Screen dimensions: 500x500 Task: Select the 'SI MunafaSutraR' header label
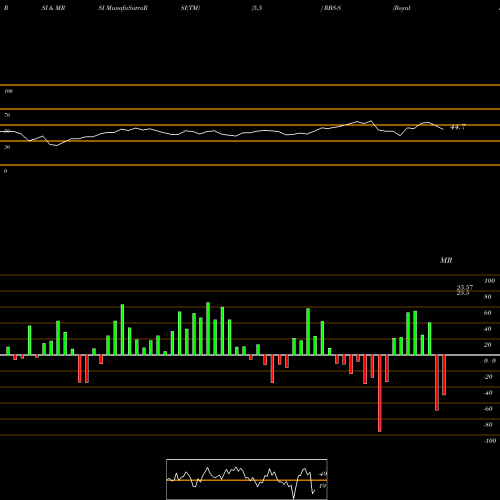click(123, 8)
